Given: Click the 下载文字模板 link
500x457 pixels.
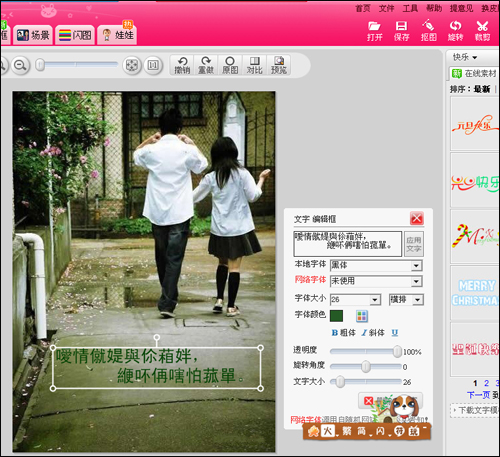Looking at the screenshot, I should pyautogui.click(x=477, y=410).
